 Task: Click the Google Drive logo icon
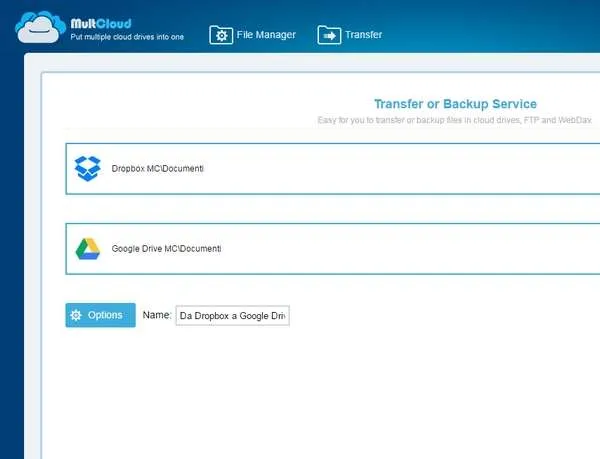click(88, 249)
